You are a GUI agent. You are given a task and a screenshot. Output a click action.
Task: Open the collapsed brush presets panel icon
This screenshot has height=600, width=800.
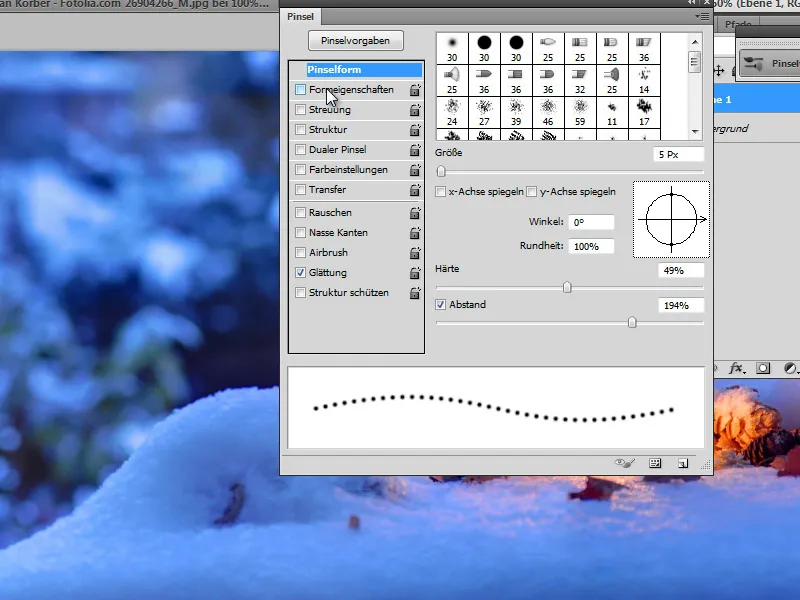[753, 63]
